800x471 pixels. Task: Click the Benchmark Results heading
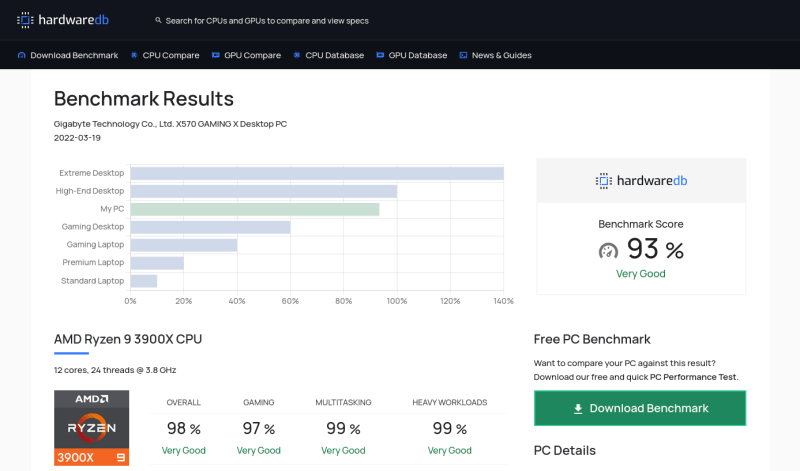pyautogui.click(x=144, y=99)
